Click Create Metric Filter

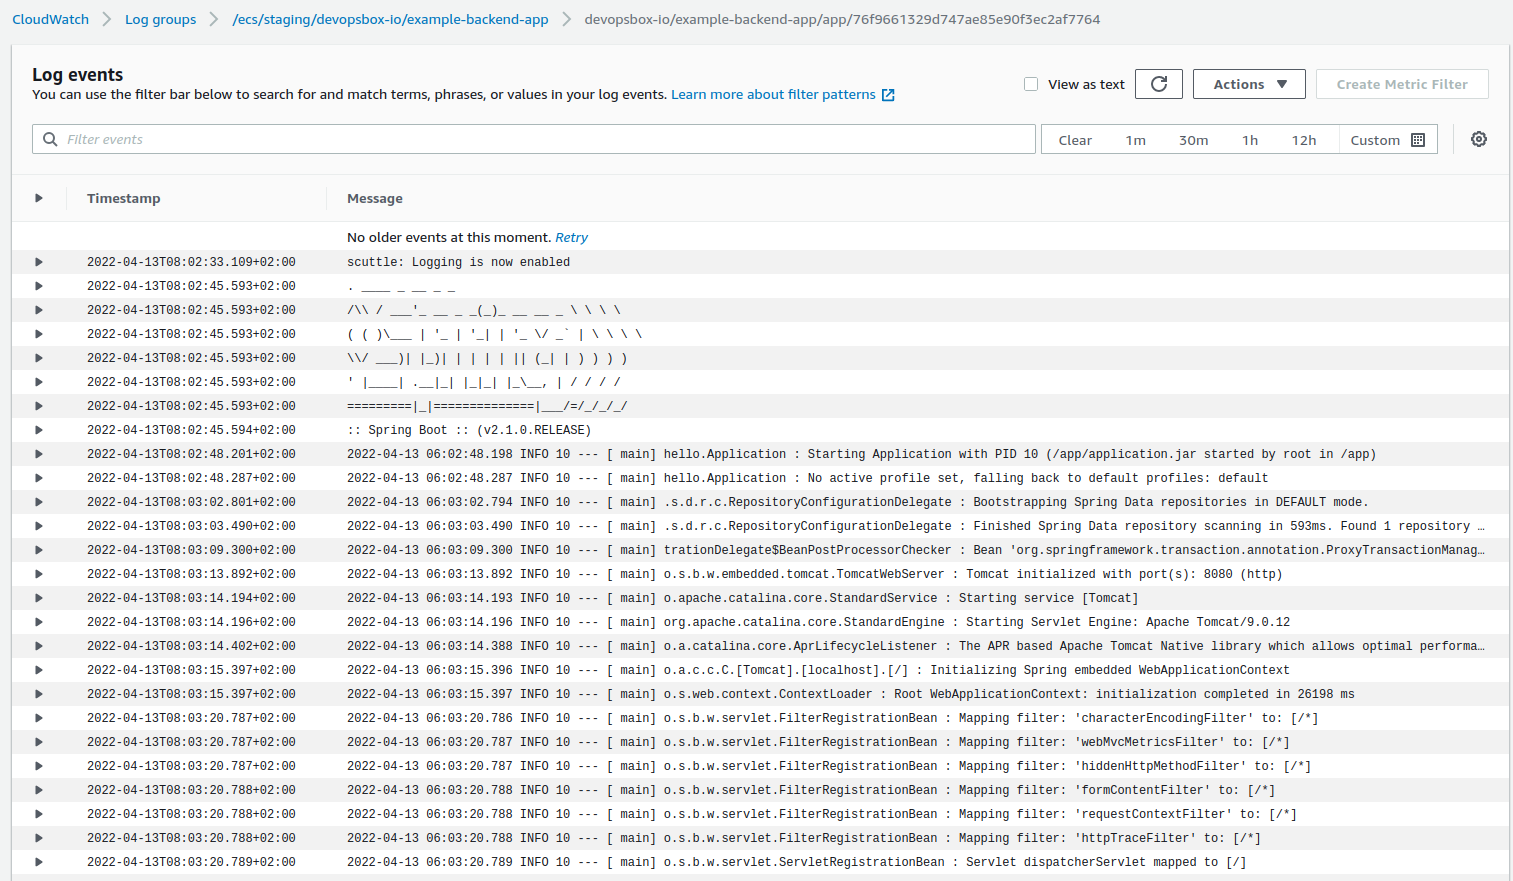tap(1402, 84)
